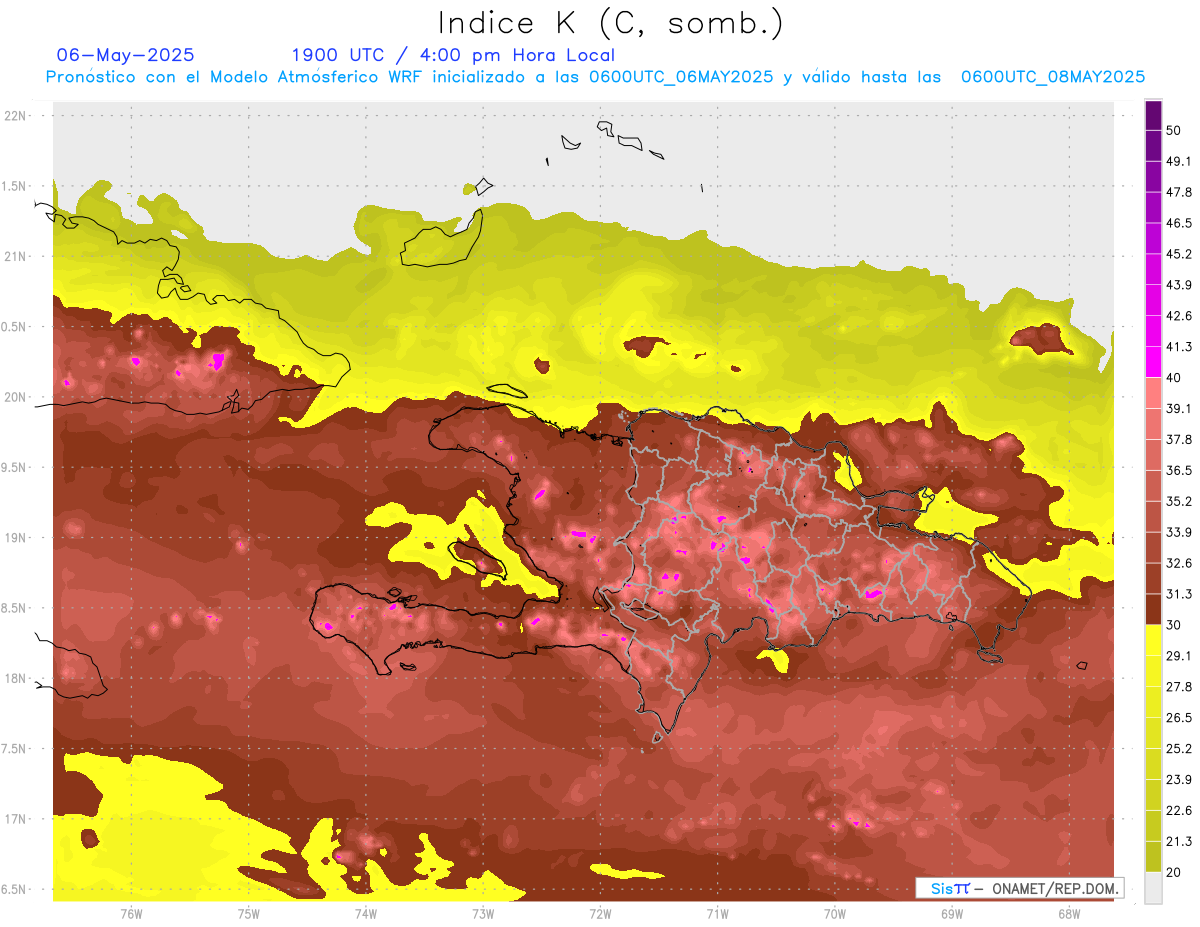Click initialization time "0600UTC_06MAY2025"

click(681, 77)
